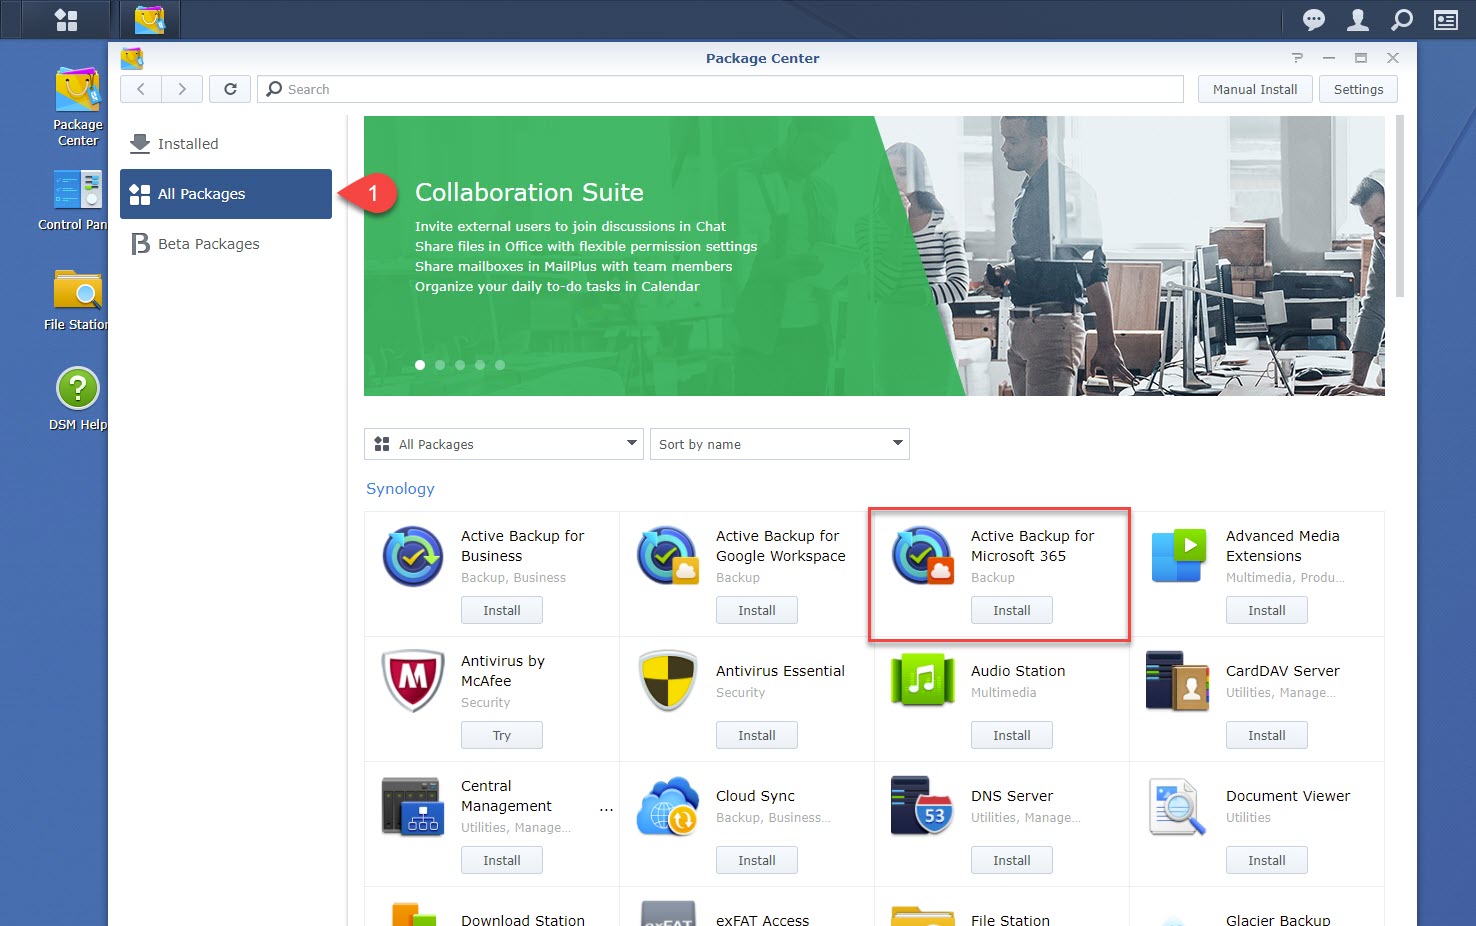Image resolution: width=1476 pixels, height=926 pixels.
Task: Install Active Backup for Microsoft 365
Action: pos(1012,610)
